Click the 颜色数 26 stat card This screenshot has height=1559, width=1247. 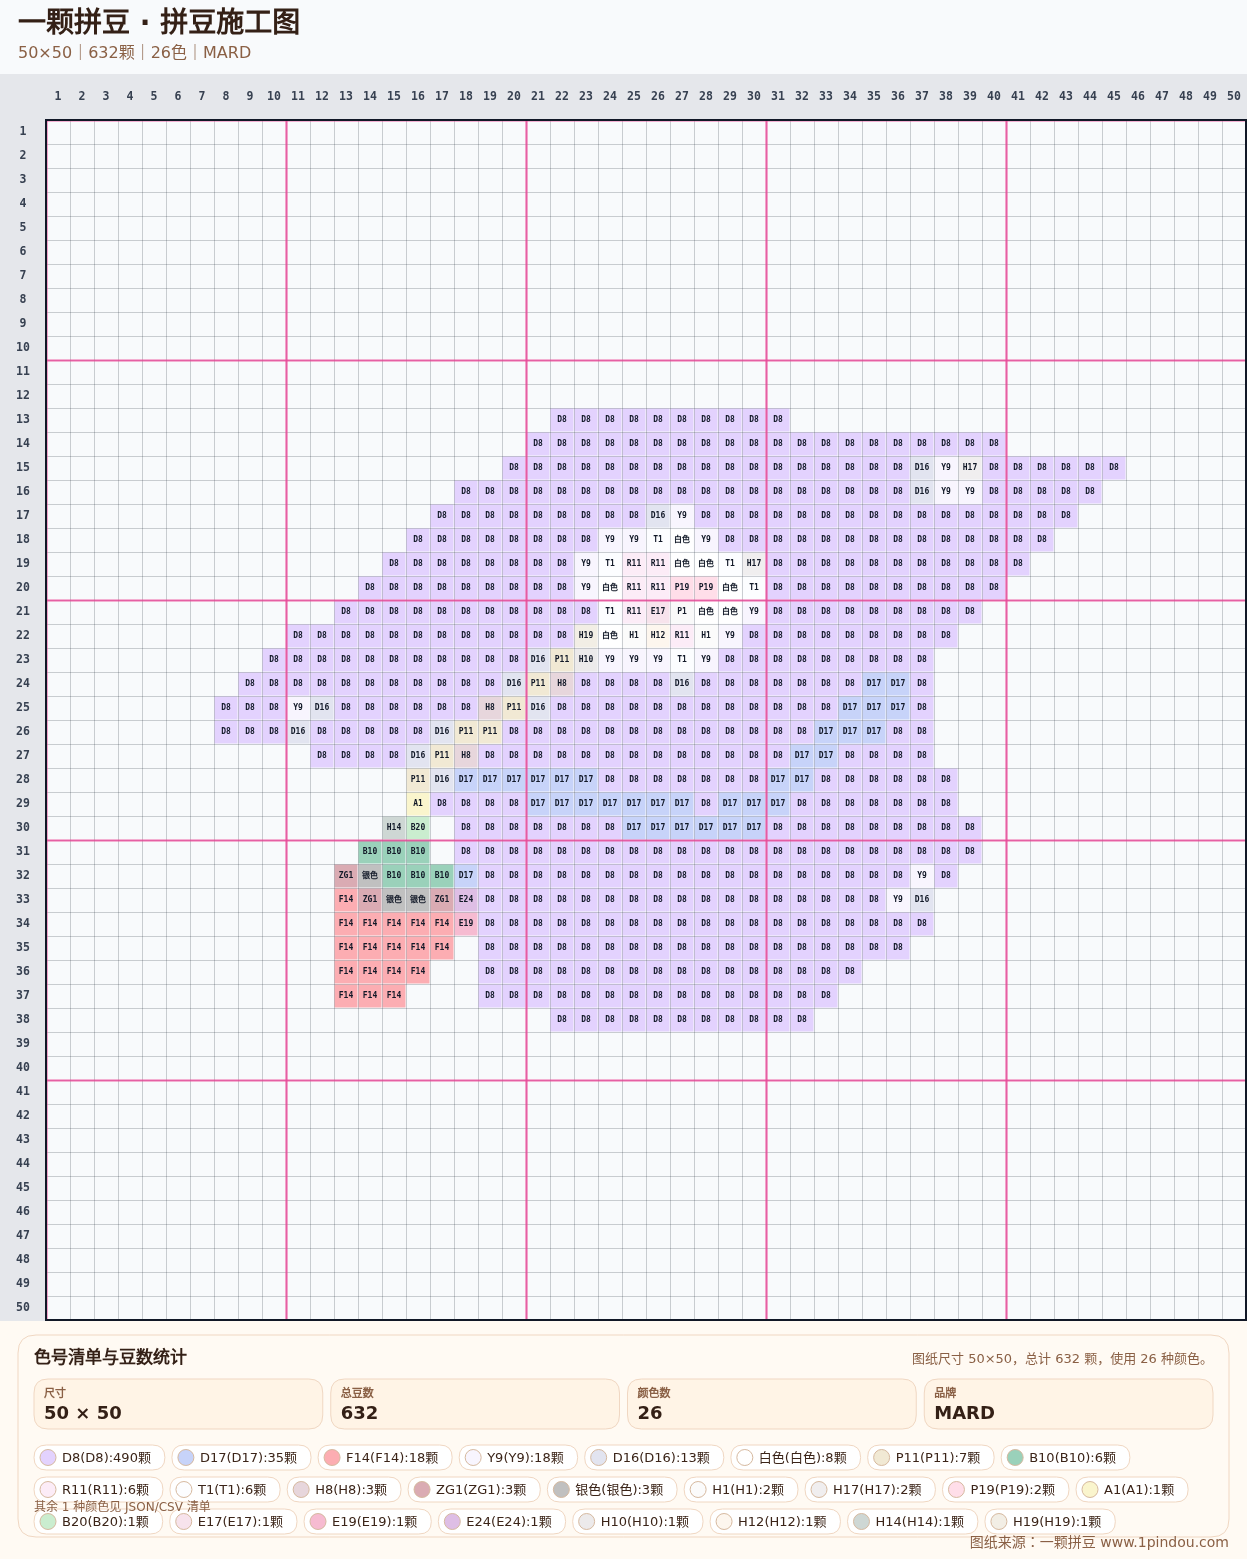point(771,1404)
